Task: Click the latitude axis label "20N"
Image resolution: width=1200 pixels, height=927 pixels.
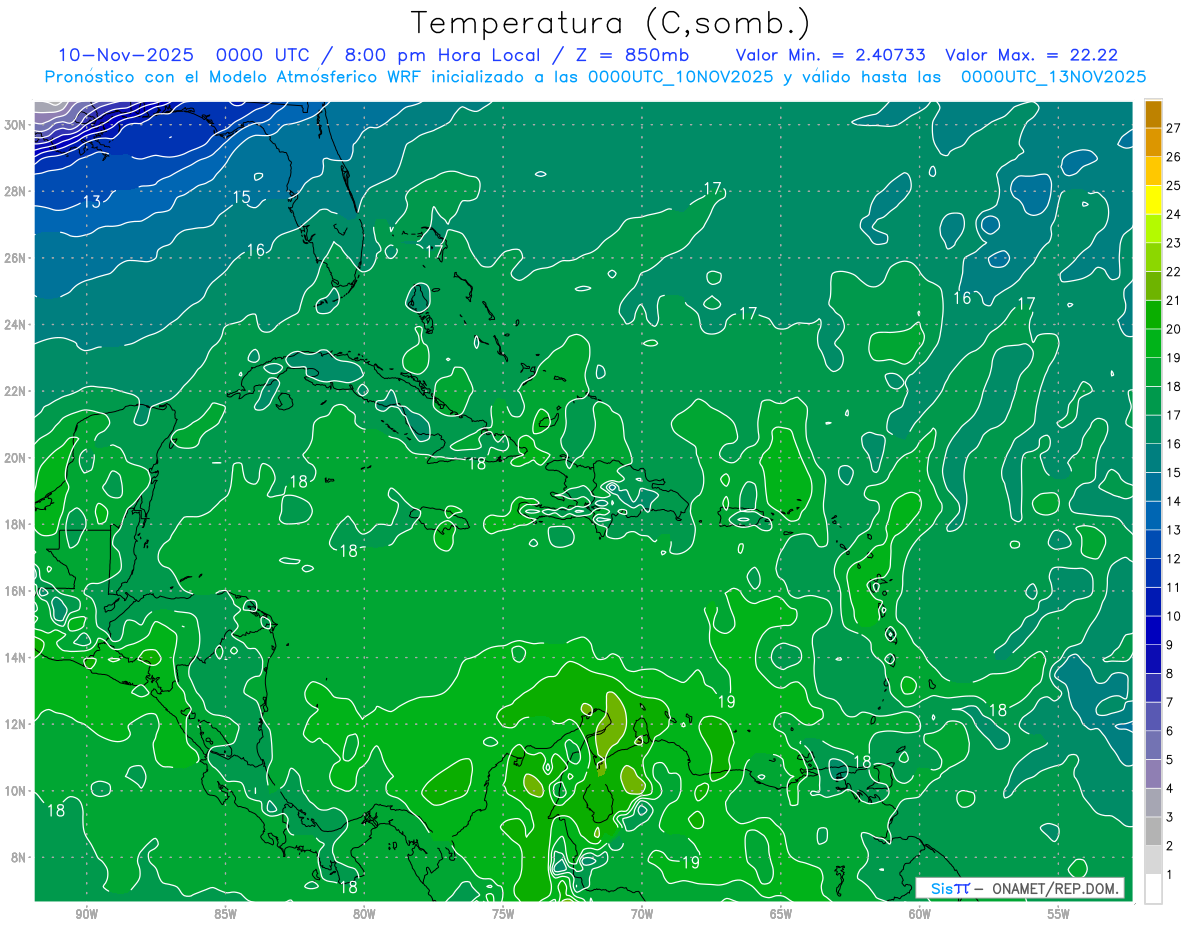Action: point(15,458)
